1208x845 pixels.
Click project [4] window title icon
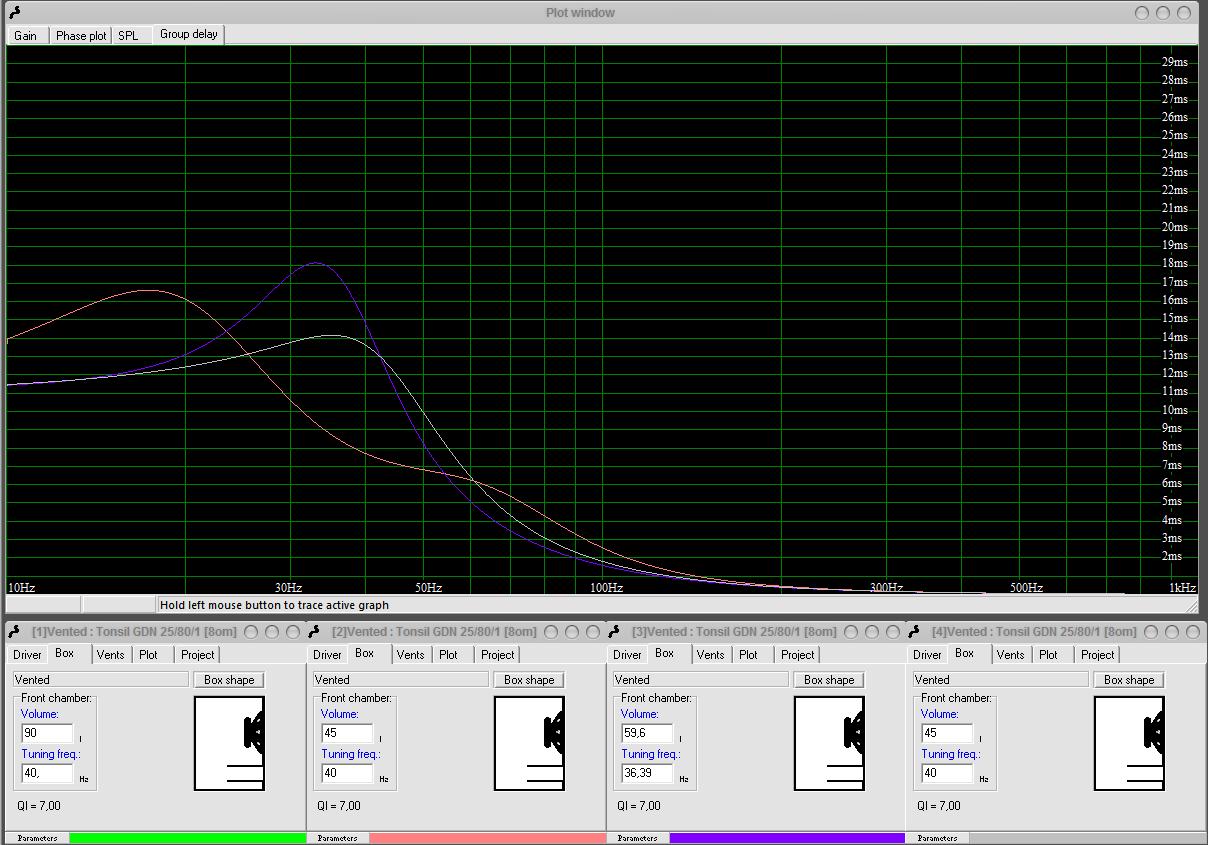click(x=914, y=632)
